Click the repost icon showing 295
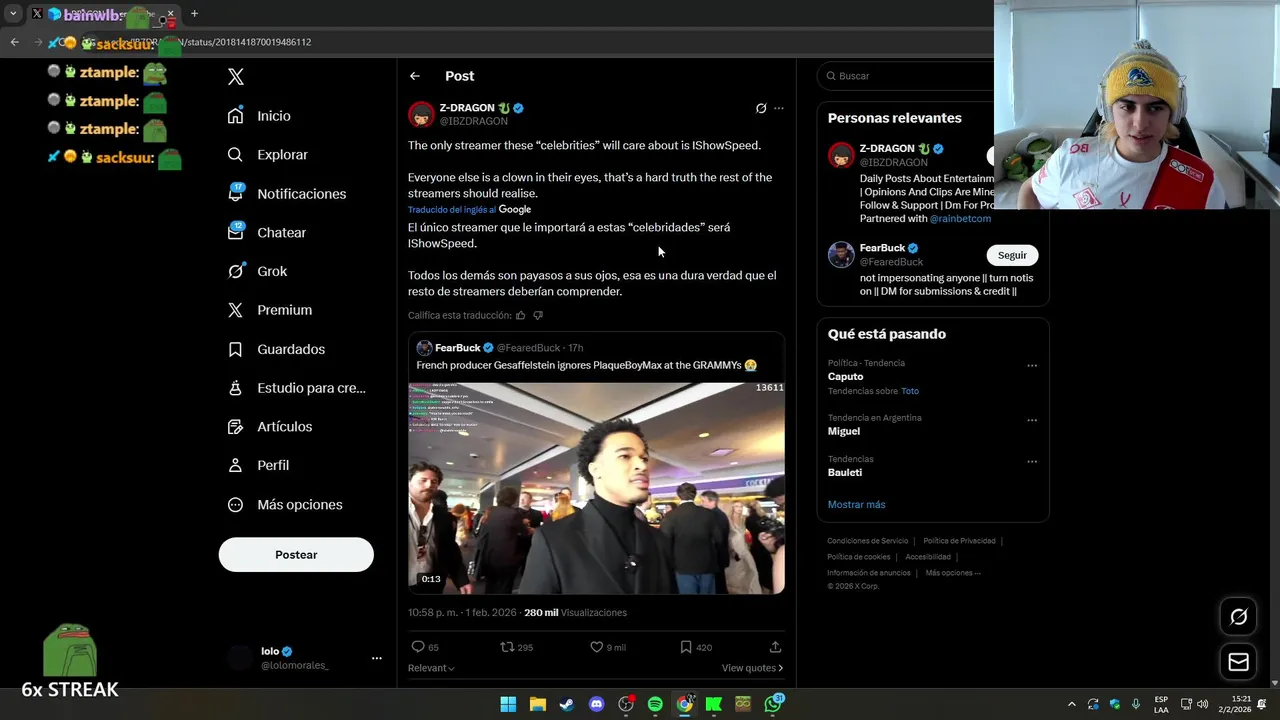 (507, 647)
